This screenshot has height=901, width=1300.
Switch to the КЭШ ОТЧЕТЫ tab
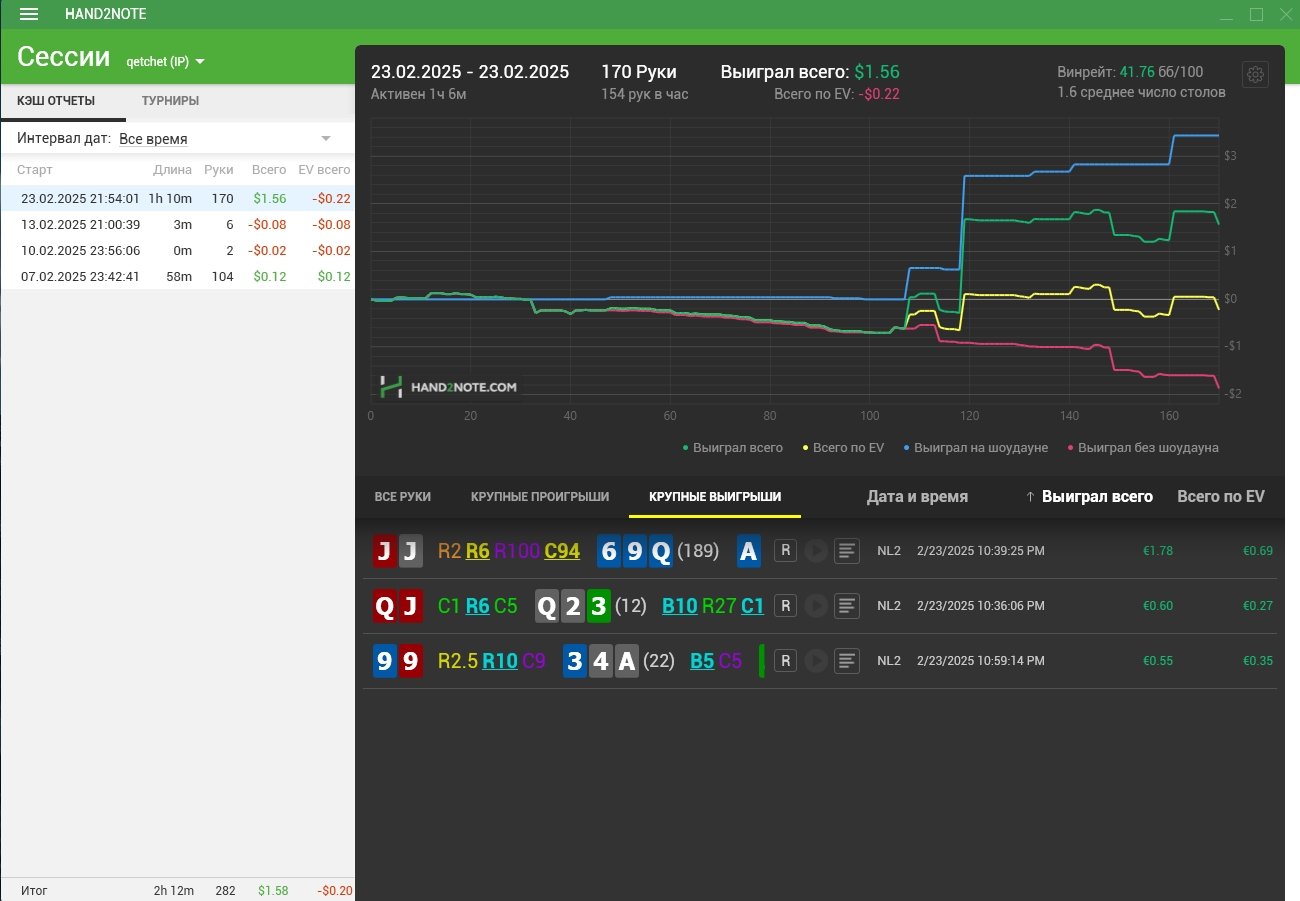pos(56,101)
